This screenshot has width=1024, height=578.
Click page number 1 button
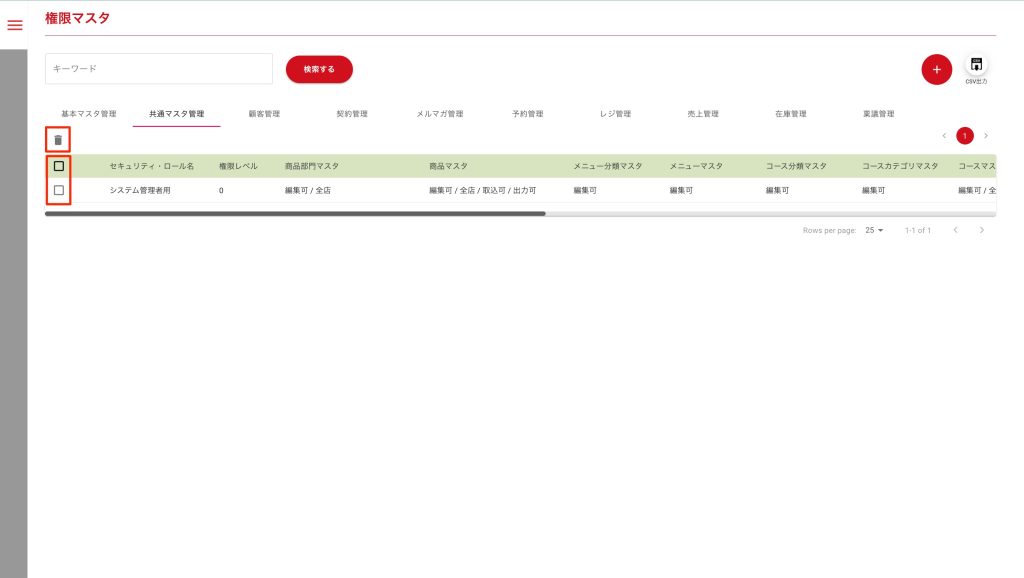(965, 136)
